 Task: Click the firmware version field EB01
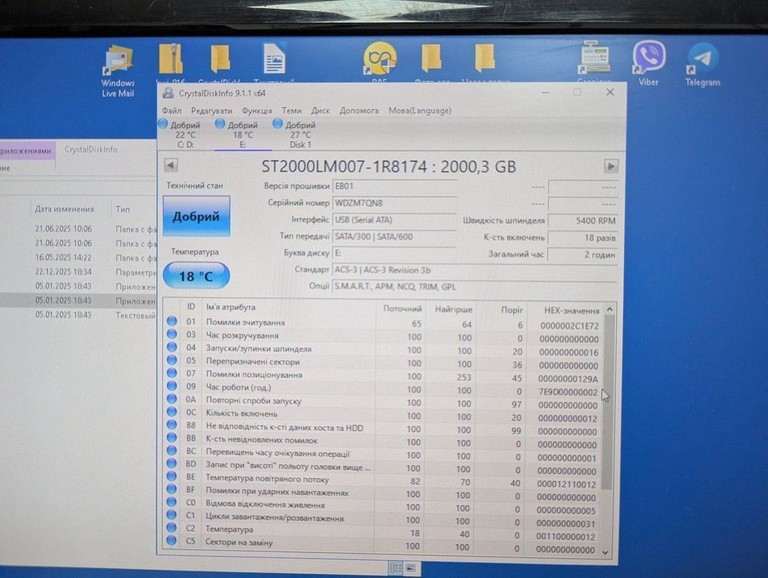coord(395,186)
